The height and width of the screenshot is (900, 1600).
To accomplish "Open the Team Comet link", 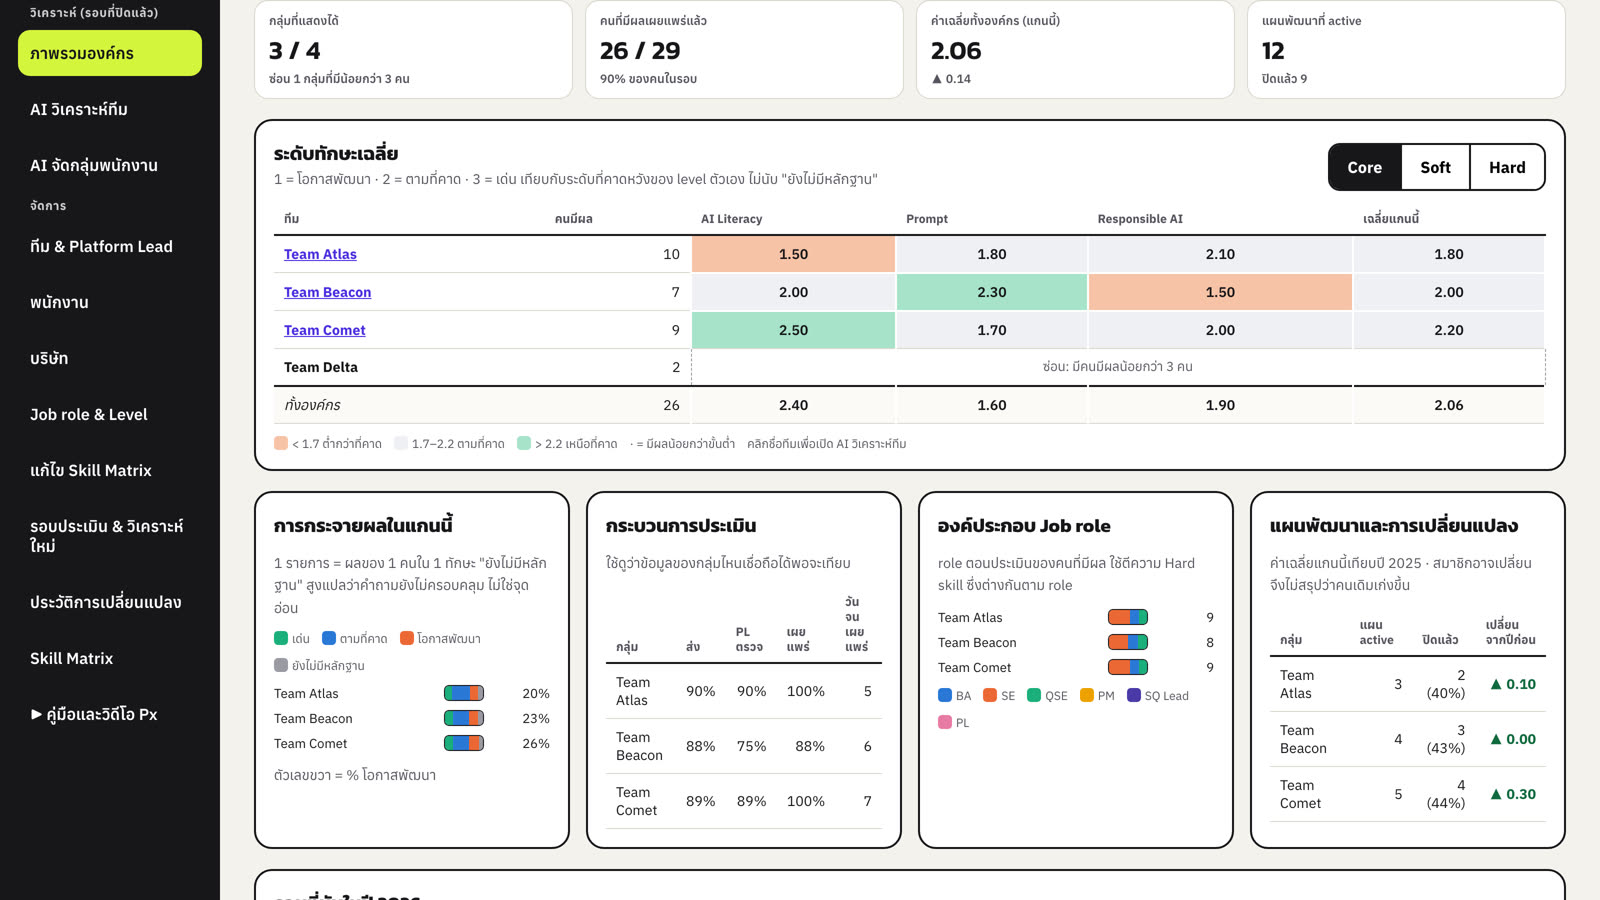I will point(324,330).
